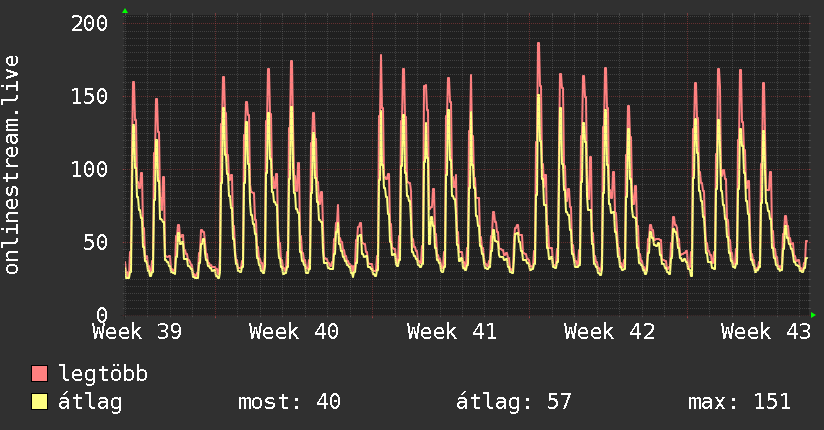Click the 100 y-axis tick label
This screenshot has height=430, width=824.
point(89,169)
